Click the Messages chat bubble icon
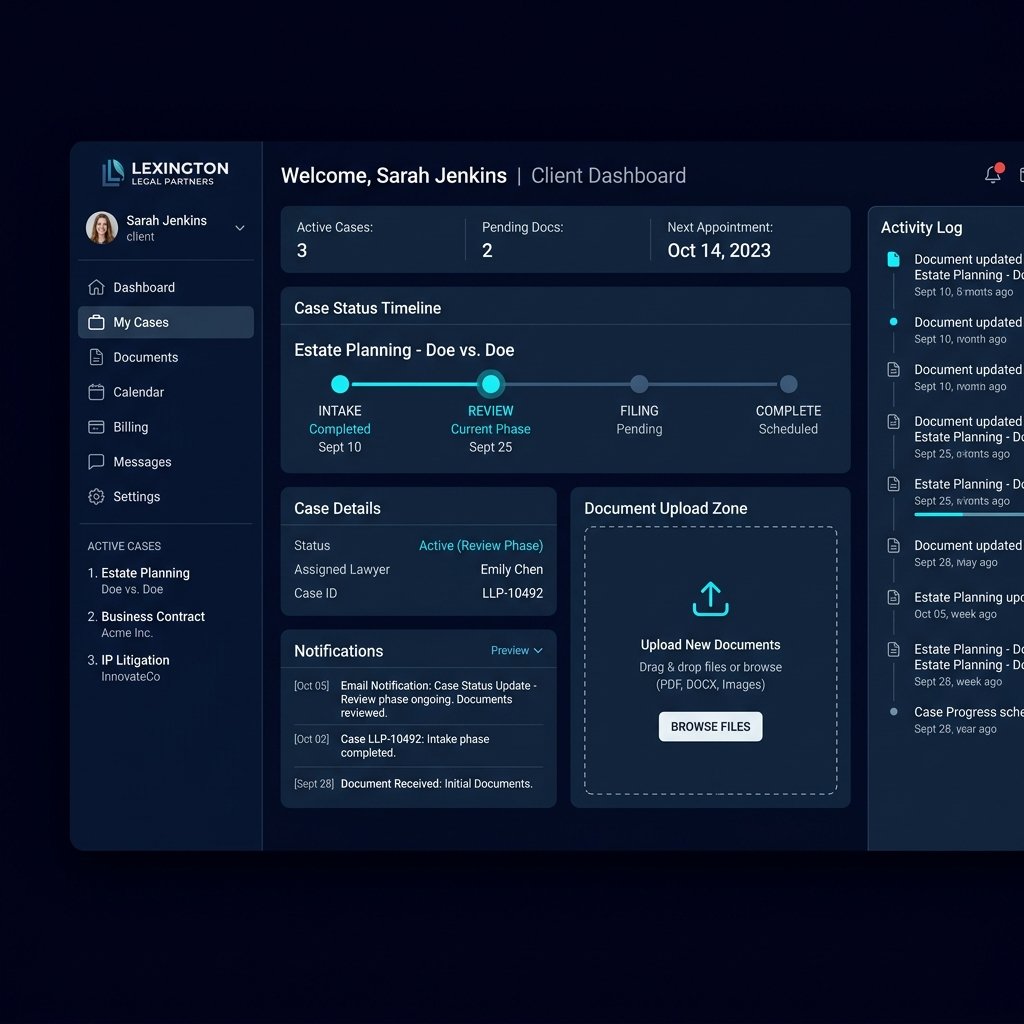The width and height of the screenshot is (1024, 1024). point(96,462)
